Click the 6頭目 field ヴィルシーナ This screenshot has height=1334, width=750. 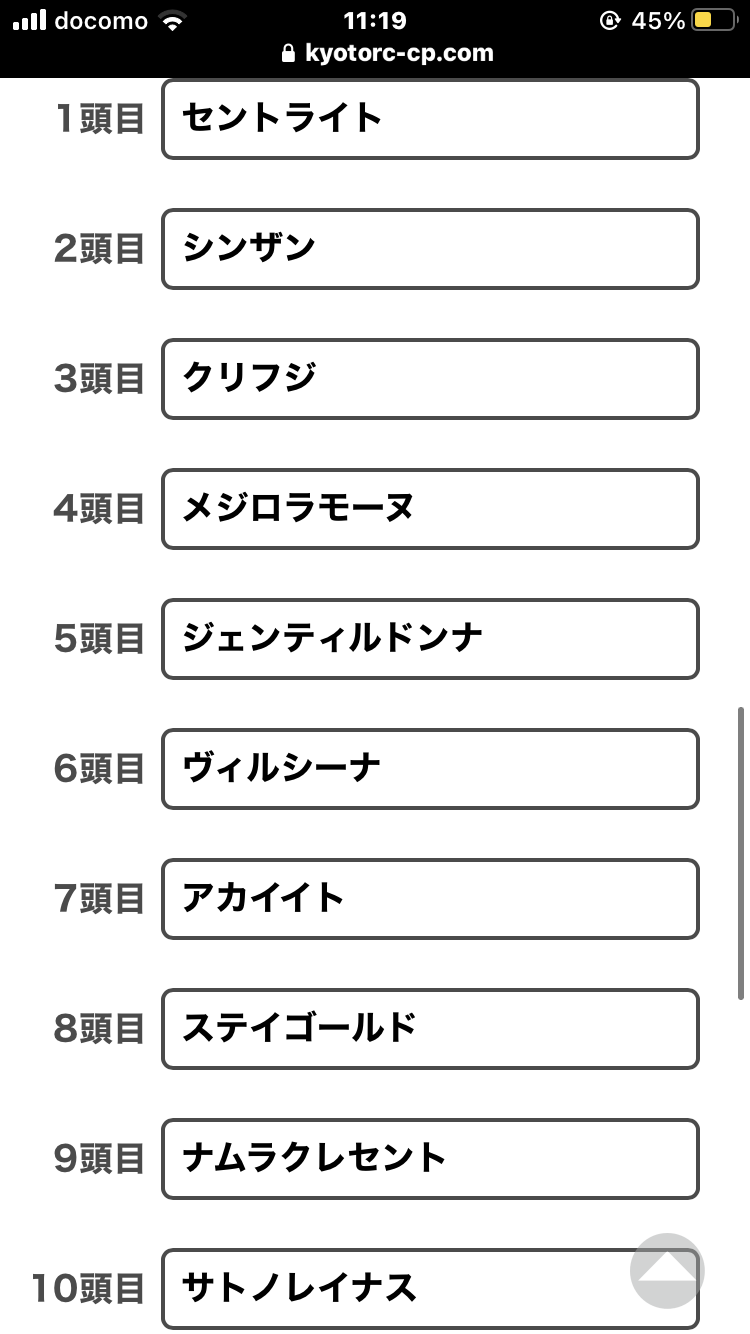pyautogui.click(x=430, y=769)
